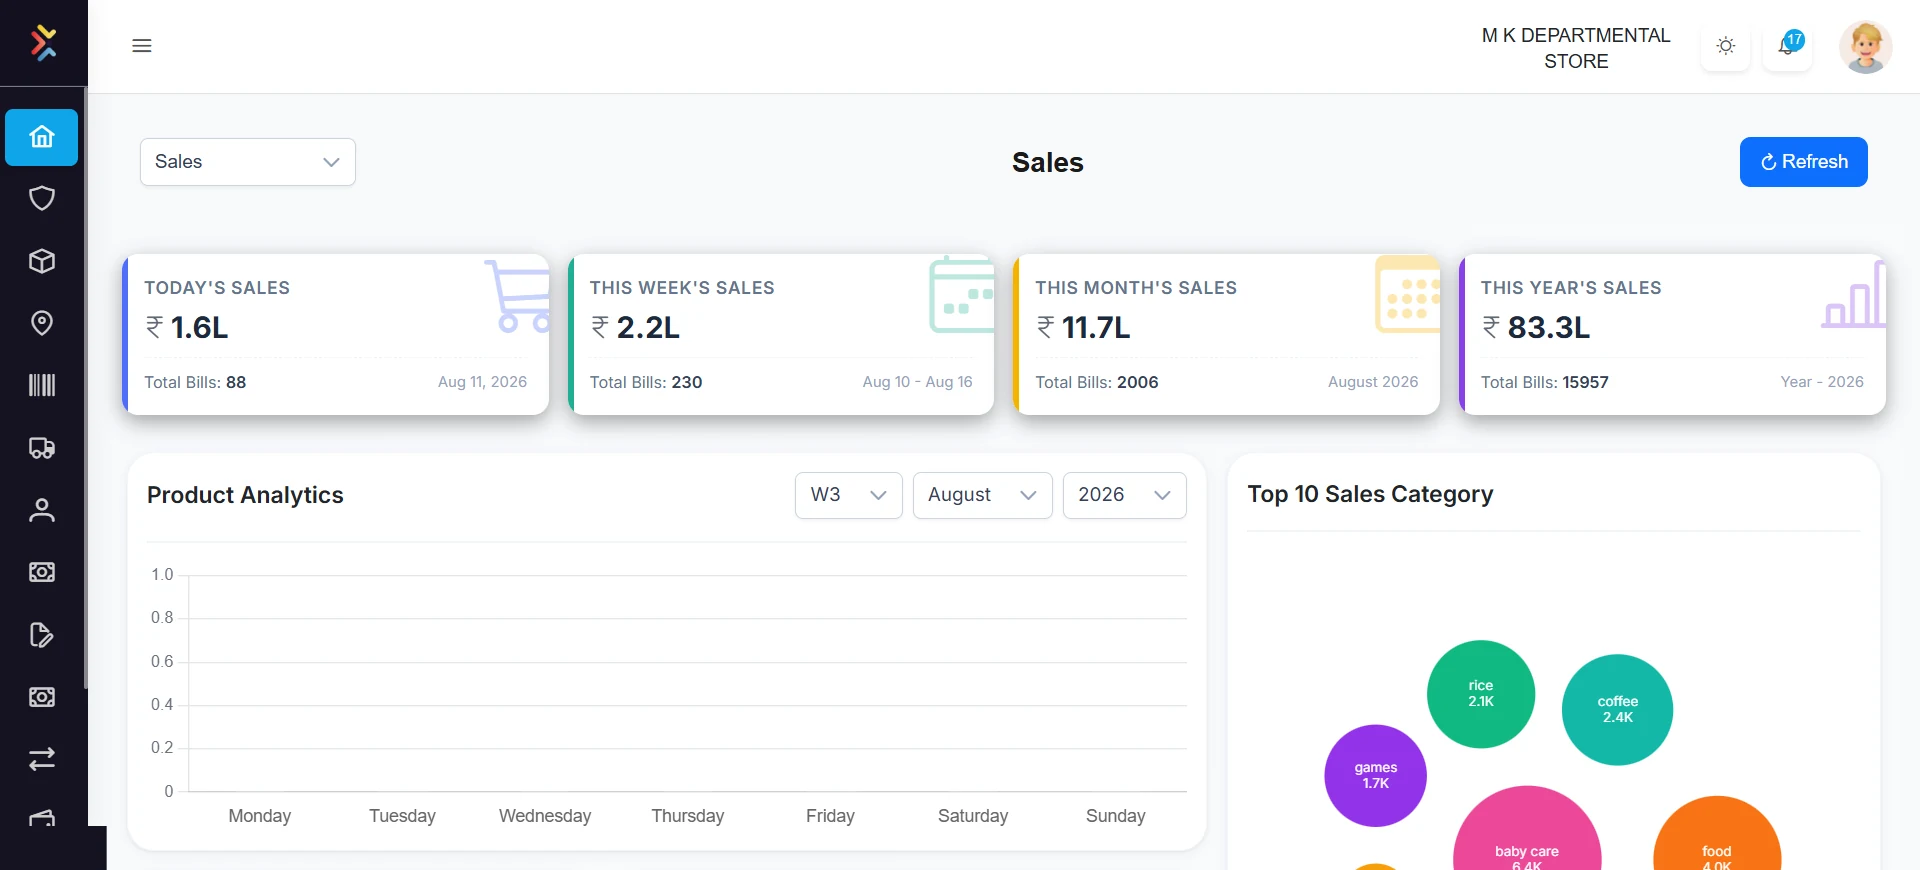
Task: Select the coffee 2.4K bubble
Action: [x=1617, y=710]
